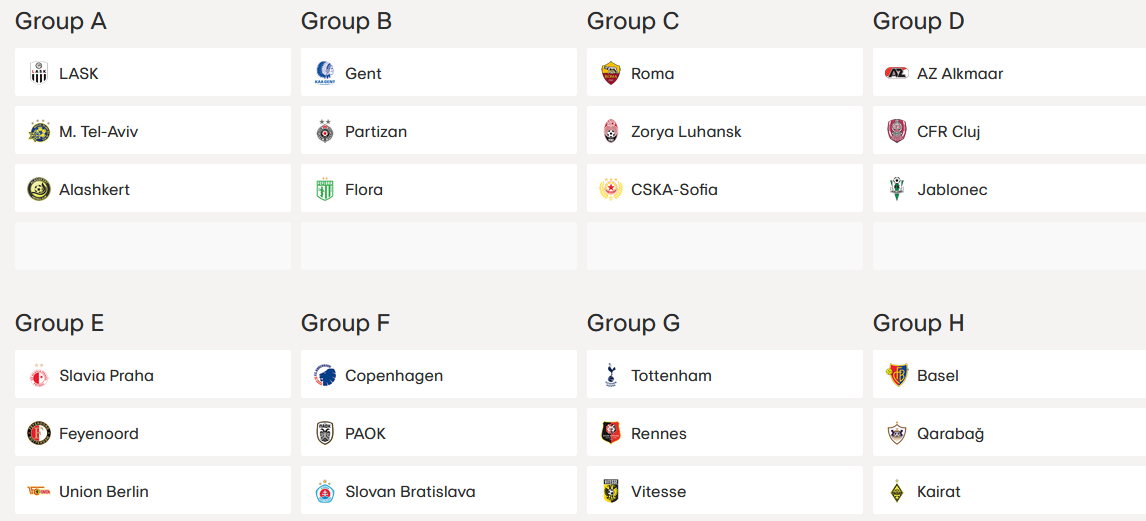Click the Gent team logo
This screenshot has width=1146, height=521.
click(x=325, y=73)
